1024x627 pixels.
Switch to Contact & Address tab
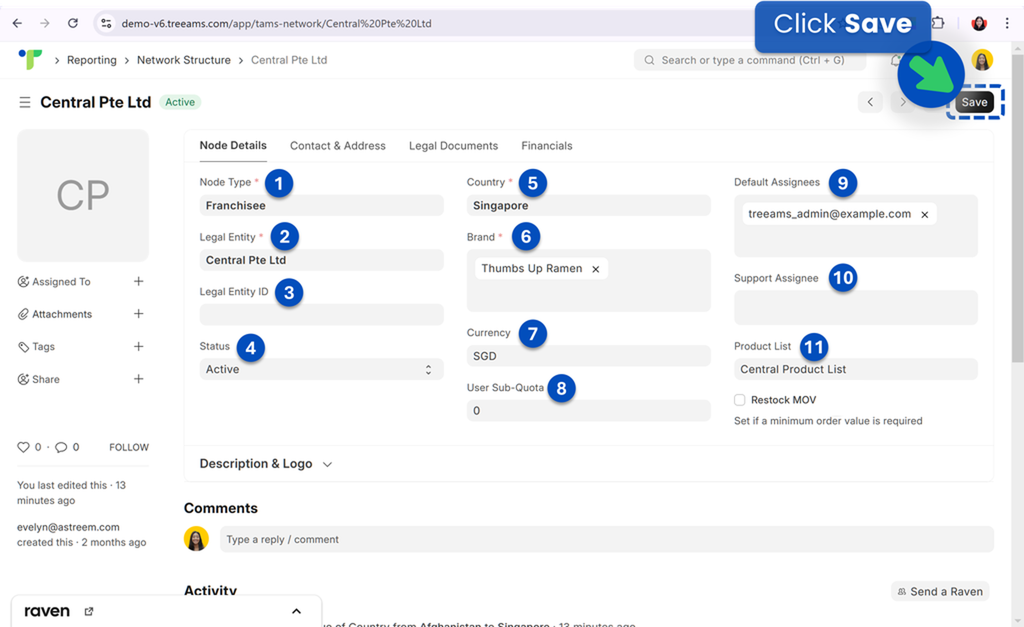337,146
